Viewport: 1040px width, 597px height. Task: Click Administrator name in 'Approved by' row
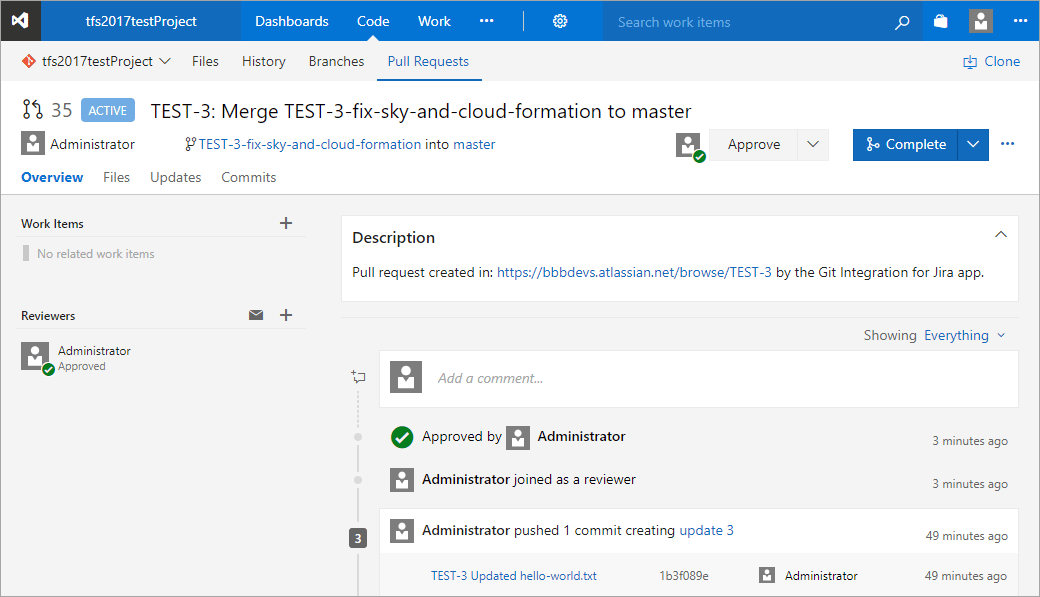point(581,436)
